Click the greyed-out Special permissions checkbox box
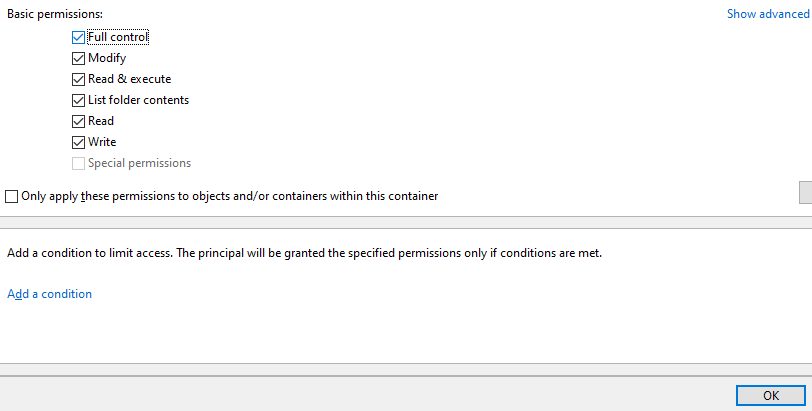The height and width of the screenshot is (411, 812). 78,163
